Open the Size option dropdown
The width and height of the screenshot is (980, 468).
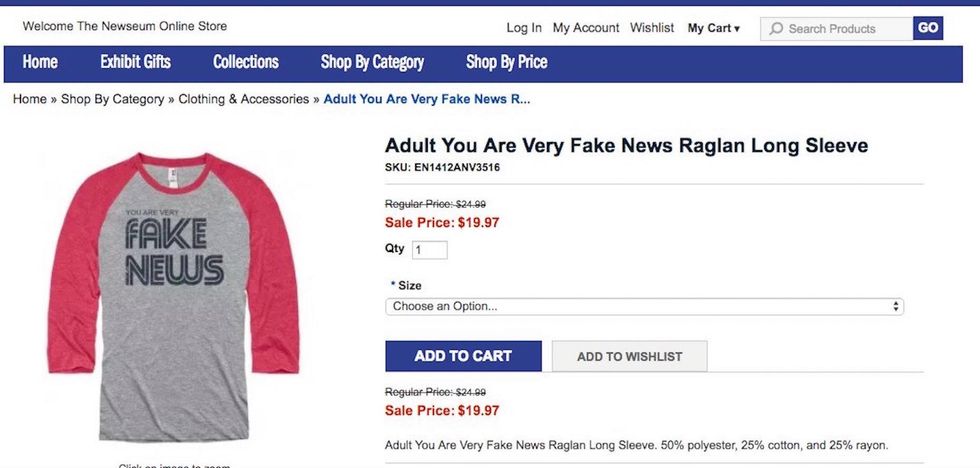[644, 306]
